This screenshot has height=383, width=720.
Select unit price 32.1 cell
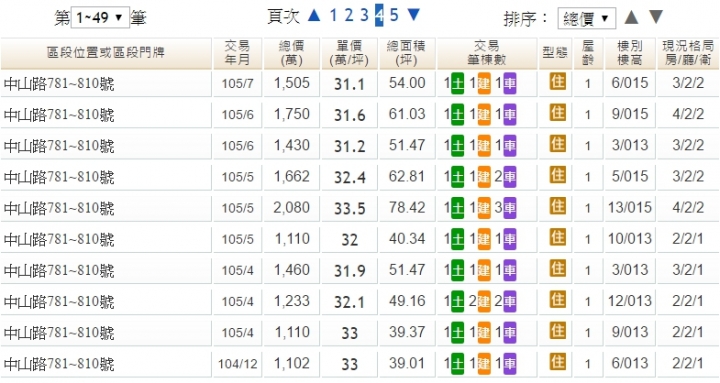(x=349, y=302)
